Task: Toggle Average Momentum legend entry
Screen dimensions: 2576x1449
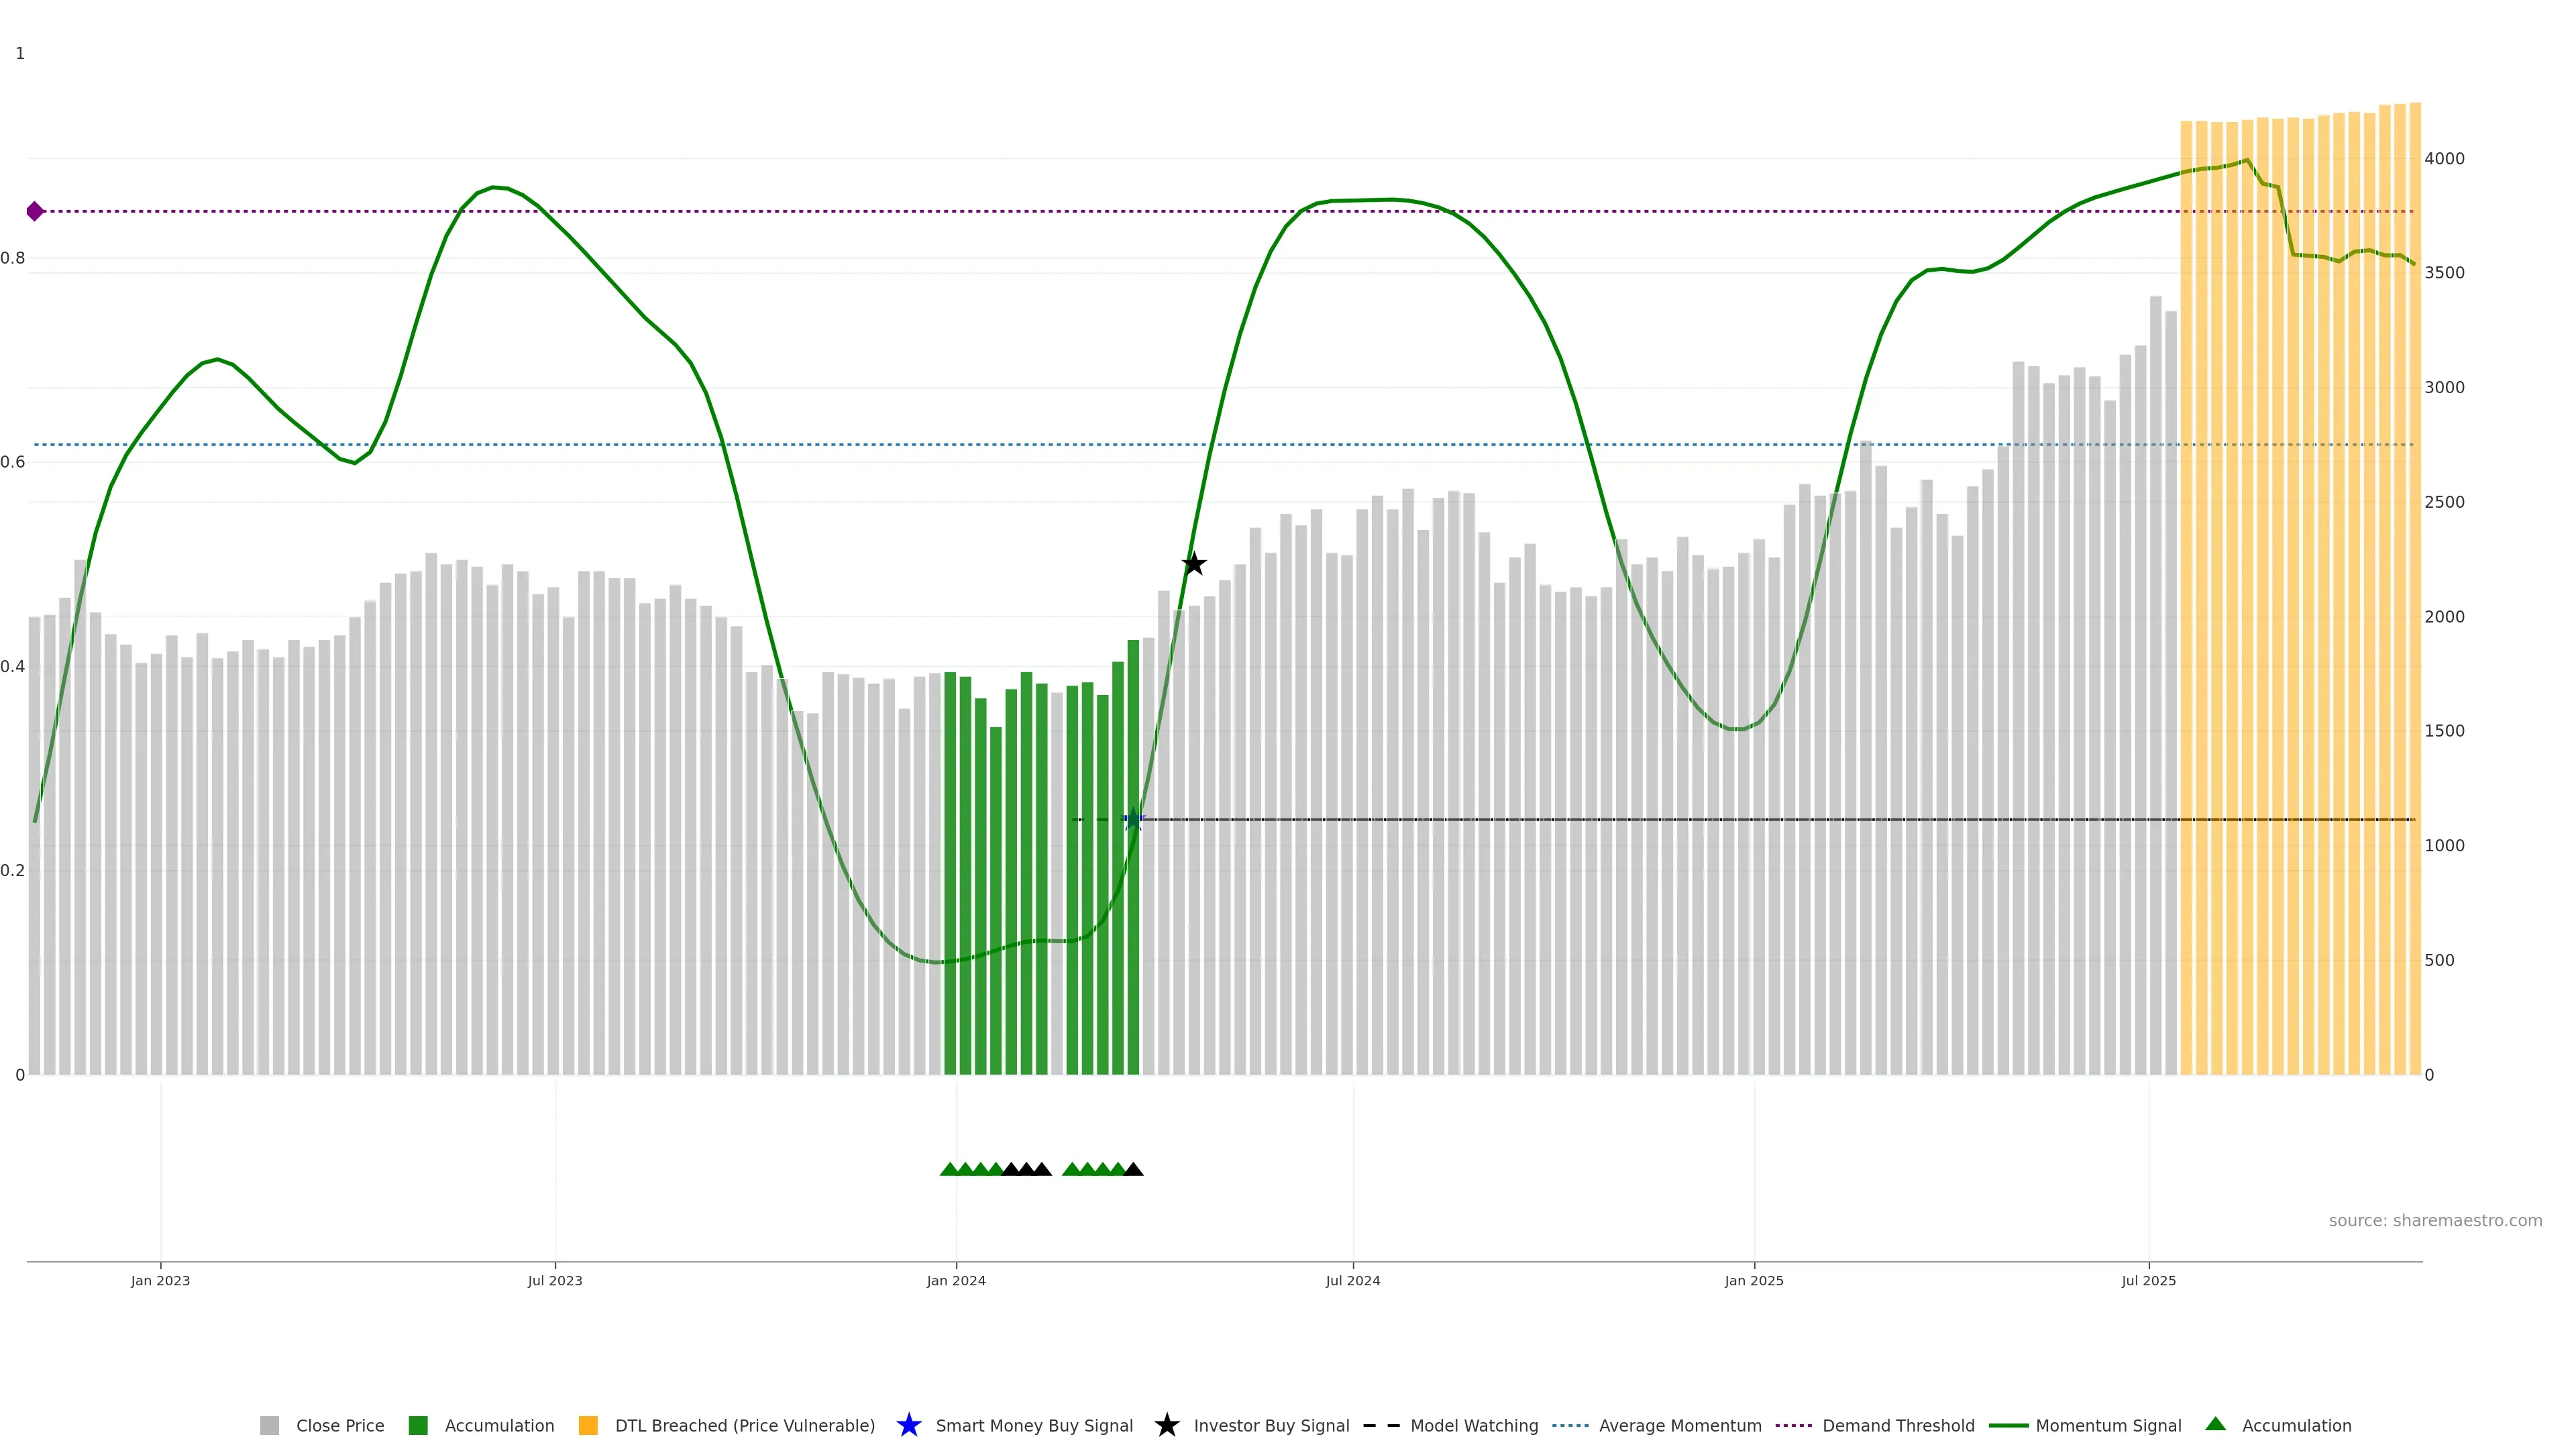Action: coord(1679,1425)
